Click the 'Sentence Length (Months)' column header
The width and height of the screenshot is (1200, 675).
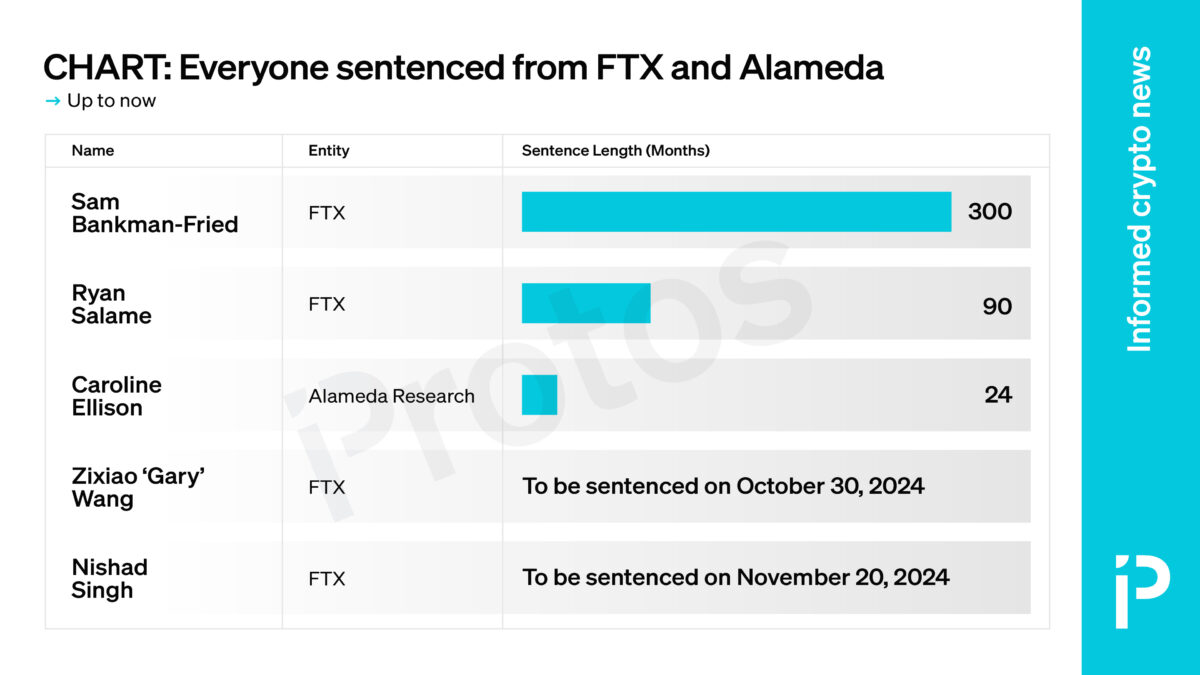tap(616, 151)
